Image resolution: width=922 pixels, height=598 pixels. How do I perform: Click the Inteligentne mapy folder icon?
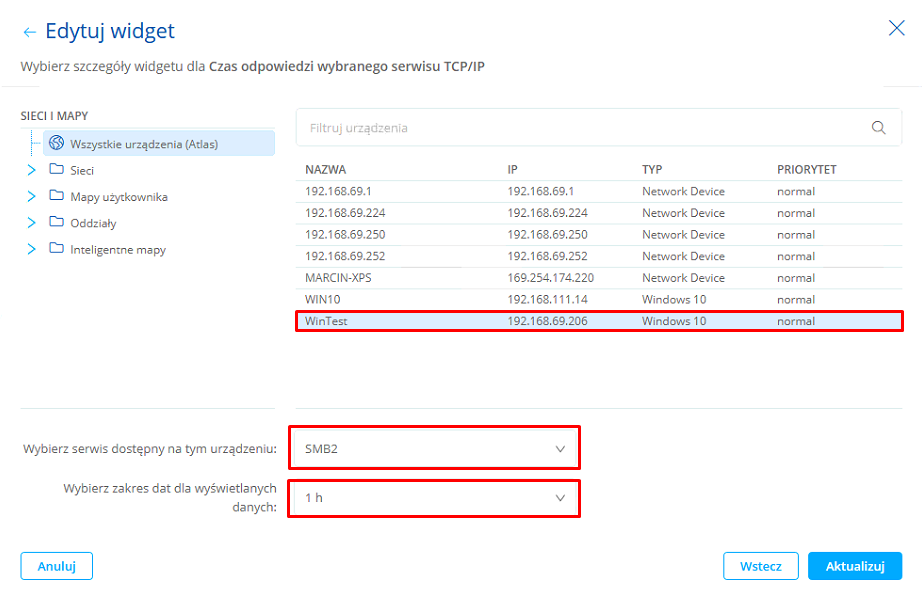click(x=57, y=249)
